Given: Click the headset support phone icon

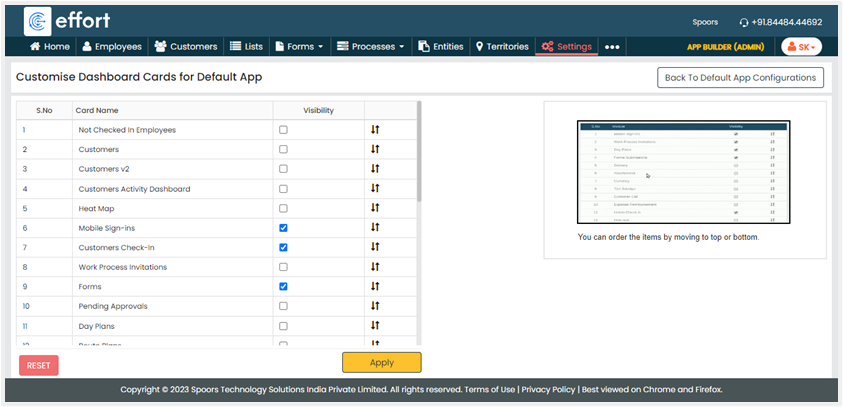Looking at the screenshot, I should click(744, 23).
